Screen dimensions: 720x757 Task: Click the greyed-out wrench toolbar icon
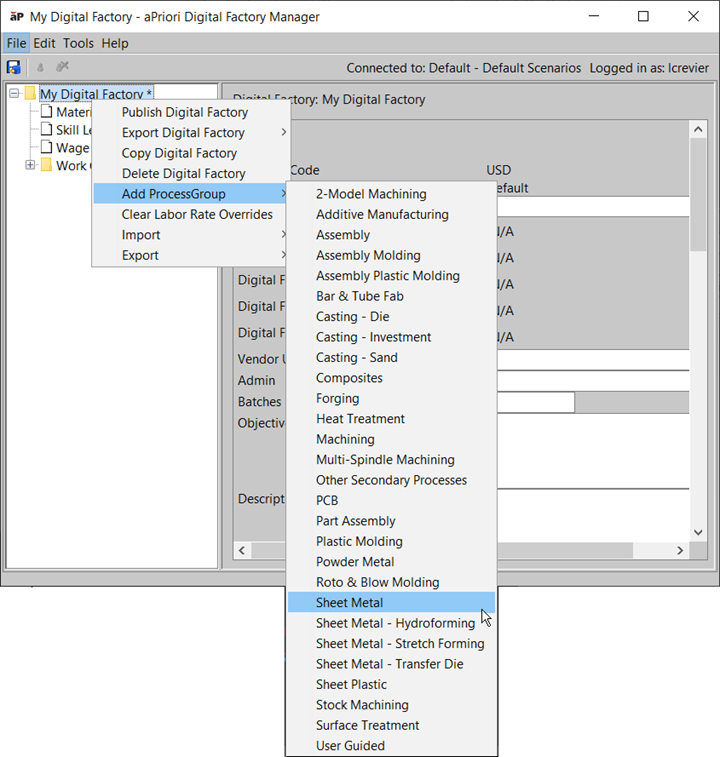(62, 67)
